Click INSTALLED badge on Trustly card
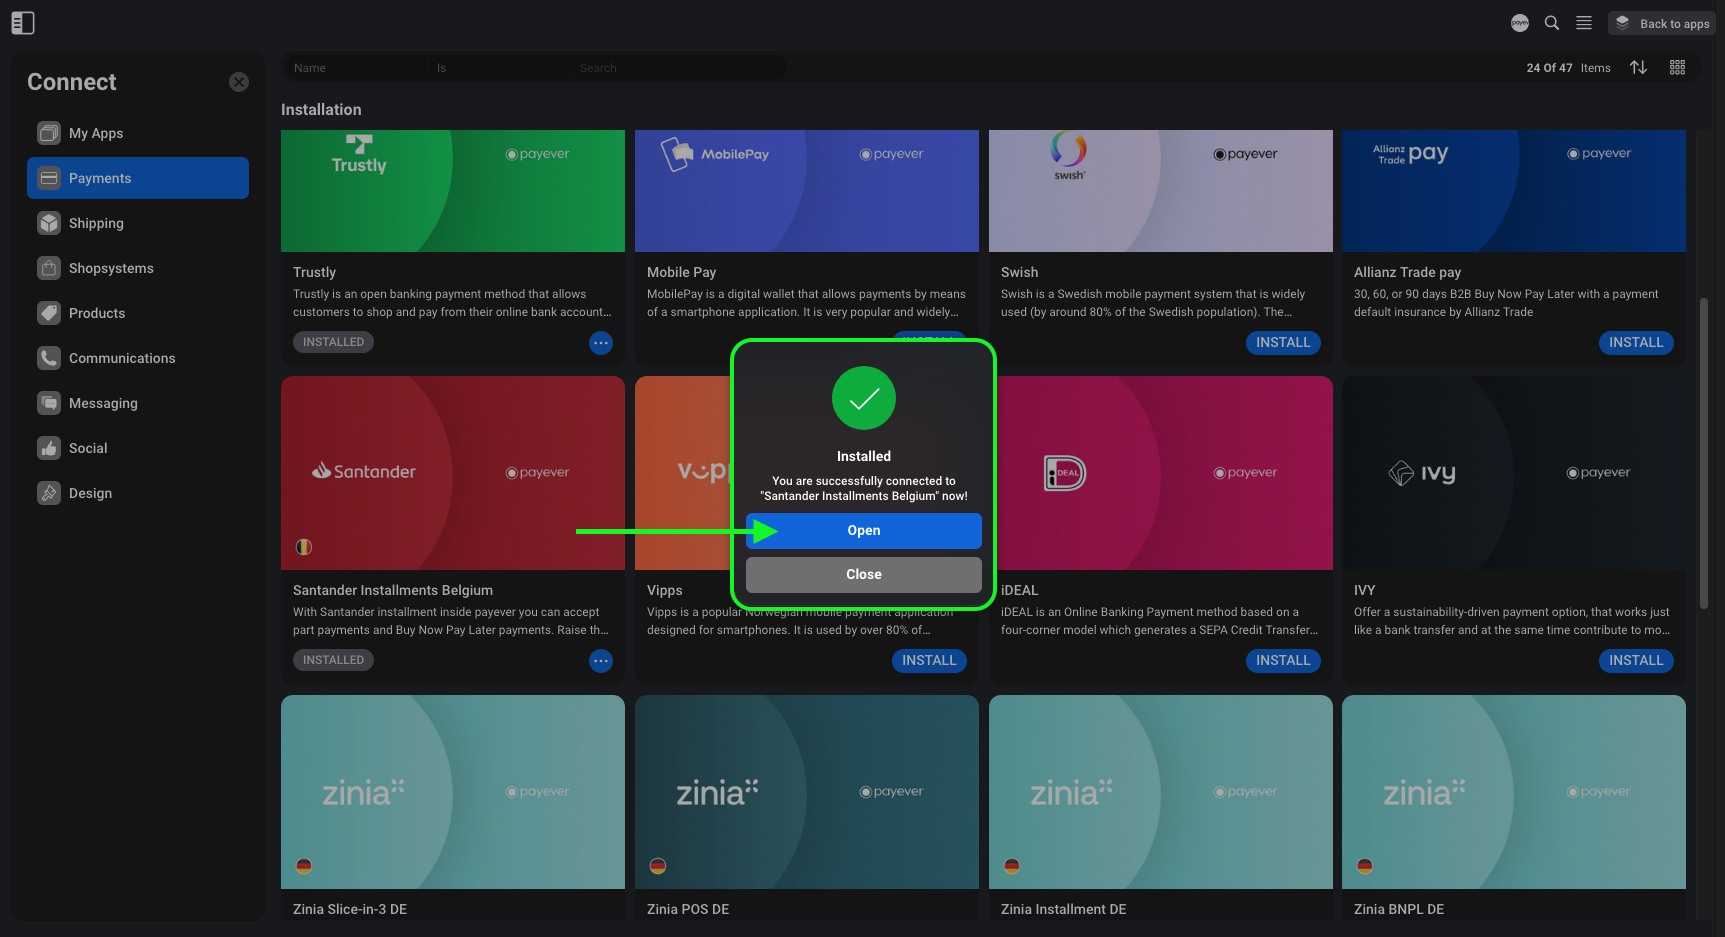The height and width of the screenshot is (937, 1725). click(333, 342)
